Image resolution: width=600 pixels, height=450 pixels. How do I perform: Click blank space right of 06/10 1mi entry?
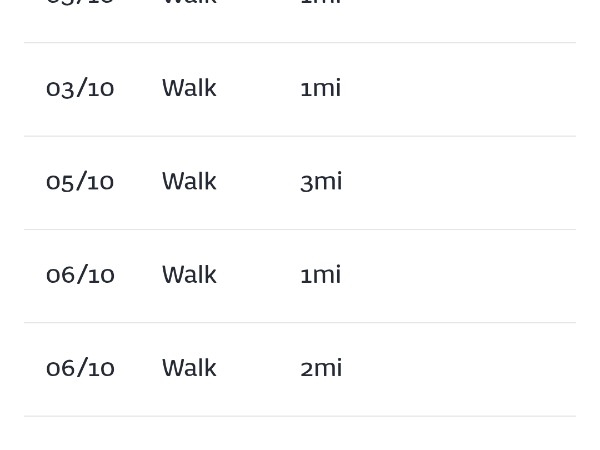pyautogui.click(x=460, y=275)
